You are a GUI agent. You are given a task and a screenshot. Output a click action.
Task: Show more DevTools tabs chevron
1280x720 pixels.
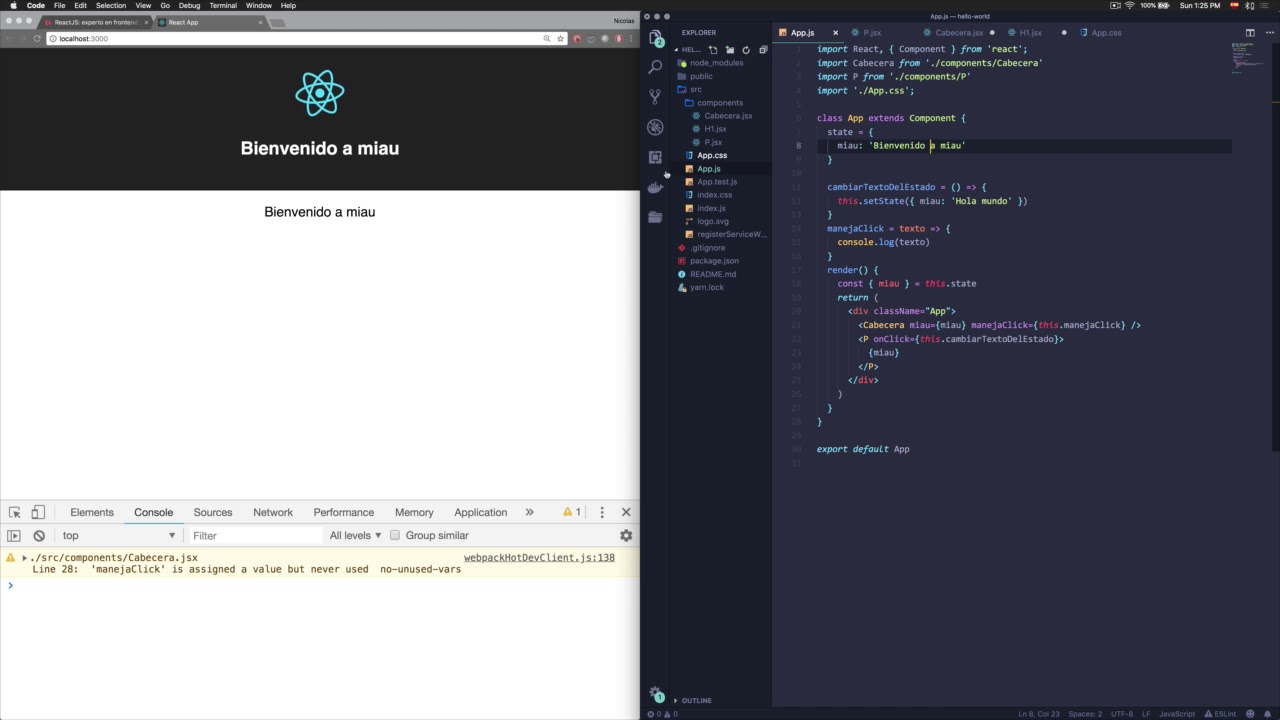tap(529, 512)
